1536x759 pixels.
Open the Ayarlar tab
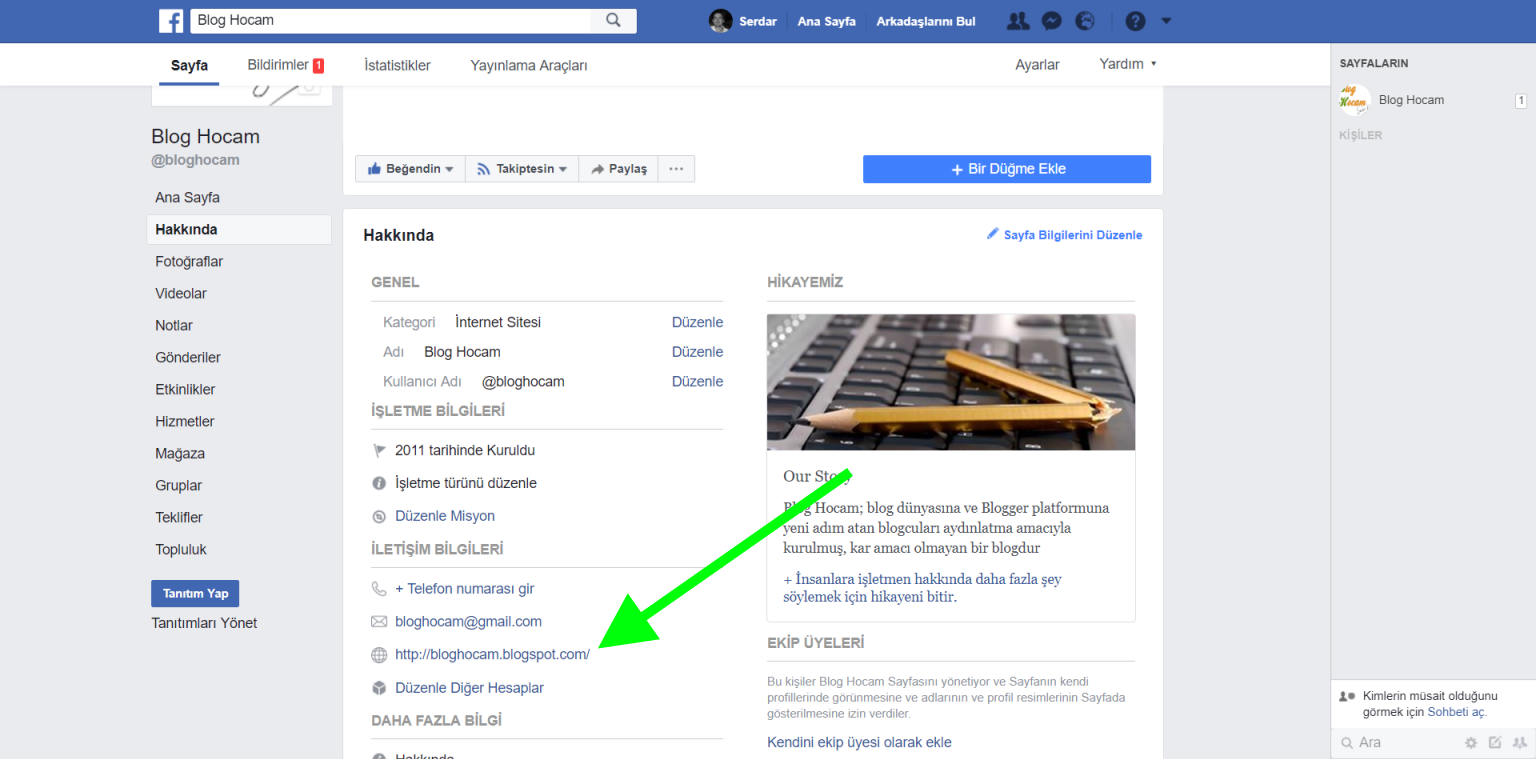[x=1037, y=64]
